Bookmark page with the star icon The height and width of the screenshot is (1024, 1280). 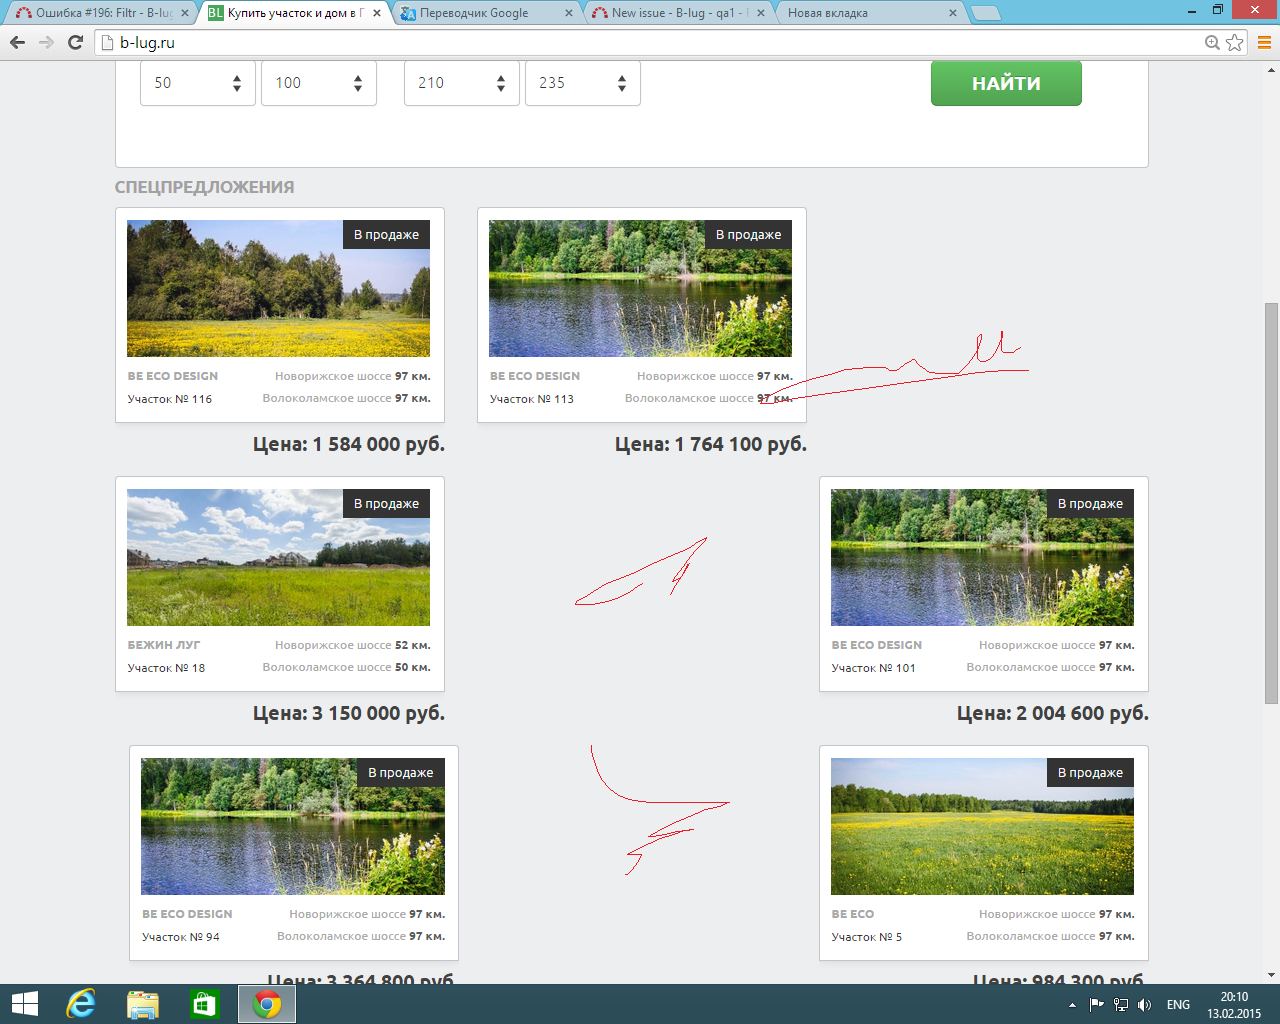(x=1235, y=42)
